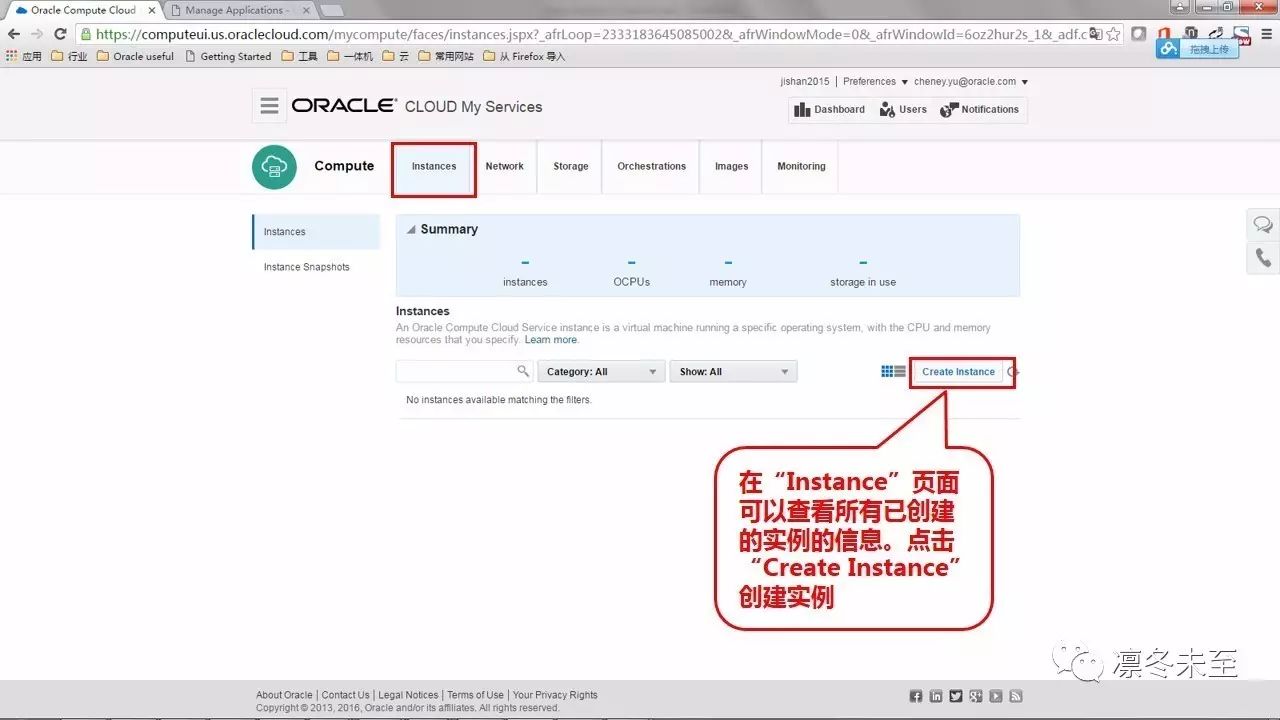Open the 常用网站 bookmarks folder
The height and width of the screenshot is (720, 1280).
(x=446, y=56)
